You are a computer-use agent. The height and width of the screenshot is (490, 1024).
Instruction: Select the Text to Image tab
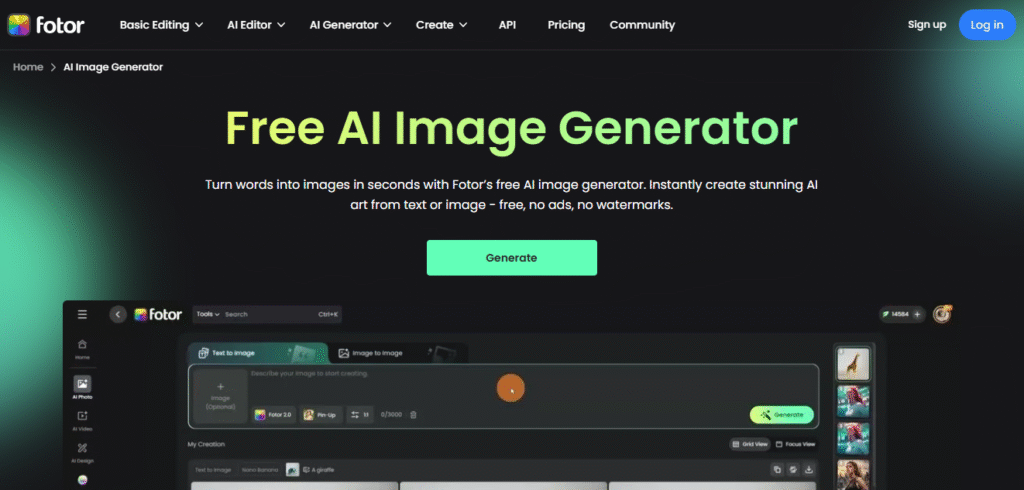[x=258, y=353]
